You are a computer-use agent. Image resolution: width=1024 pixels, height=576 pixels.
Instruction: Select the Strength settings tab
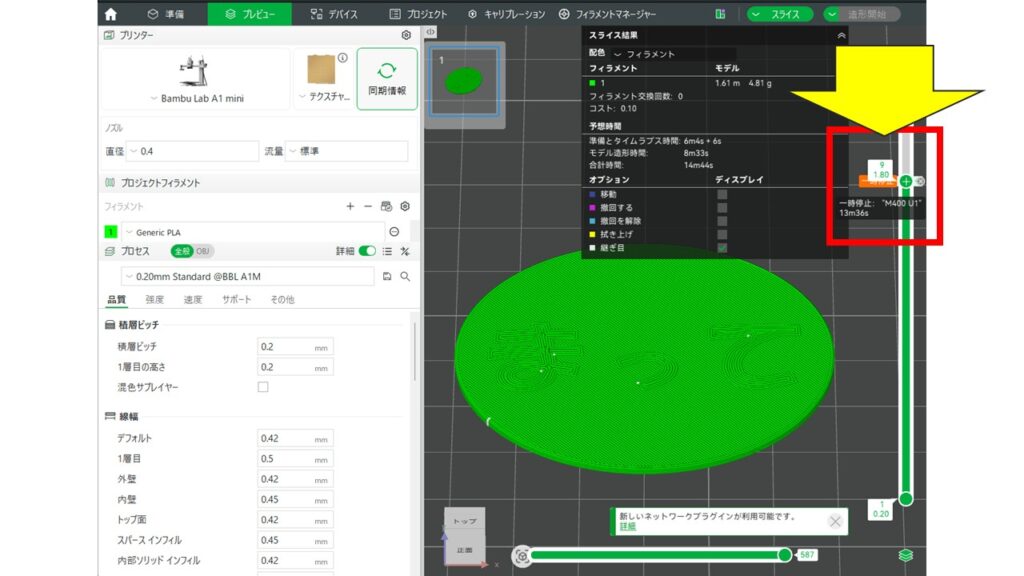[x=155, y=299]
